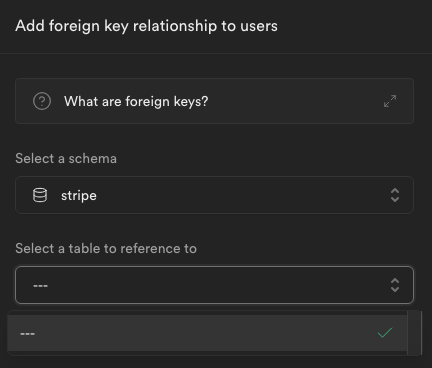Viewport: 432px width, 368px height.
Task: Click the up-down chevron icon on table selector
Action: [395, 285]
